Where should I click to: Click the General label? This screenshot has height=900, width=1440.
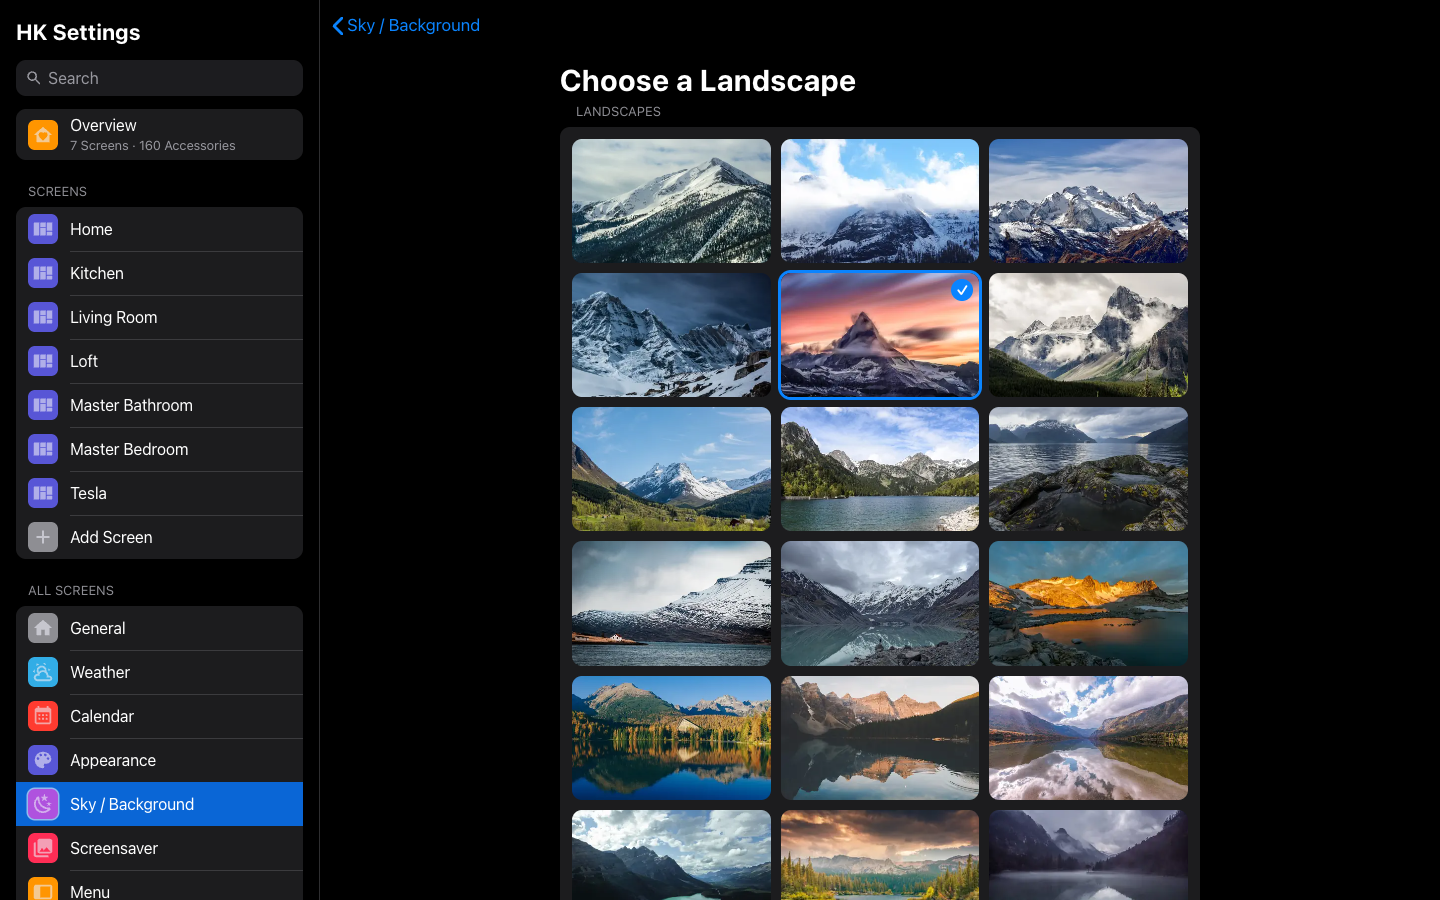(x=98, y=628)
